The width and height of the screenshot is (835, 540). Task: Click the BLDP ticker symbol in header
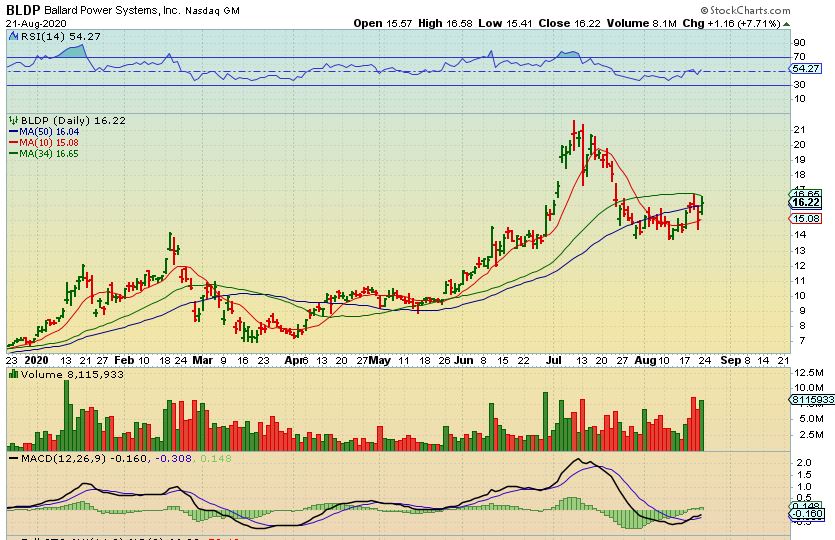pyautogui.click(x=23, y=10)
